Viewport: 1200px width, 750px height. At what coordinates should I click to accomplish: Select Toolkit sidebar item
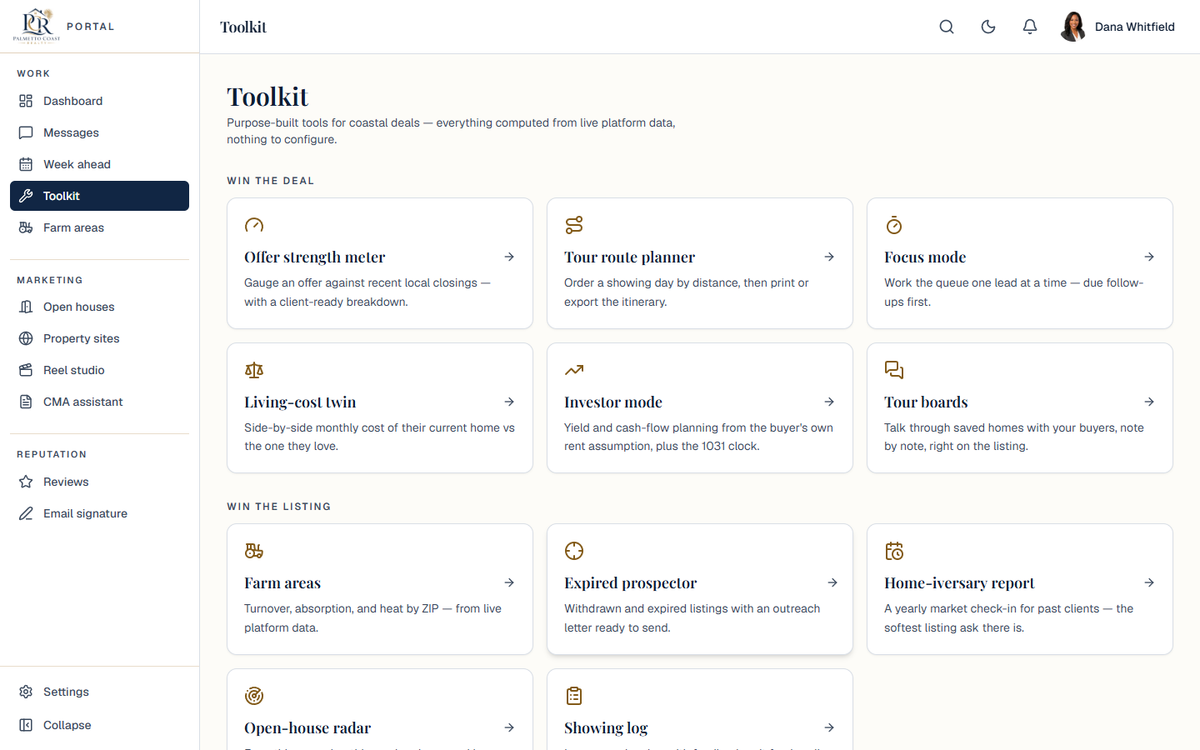(x=99, y=196)
